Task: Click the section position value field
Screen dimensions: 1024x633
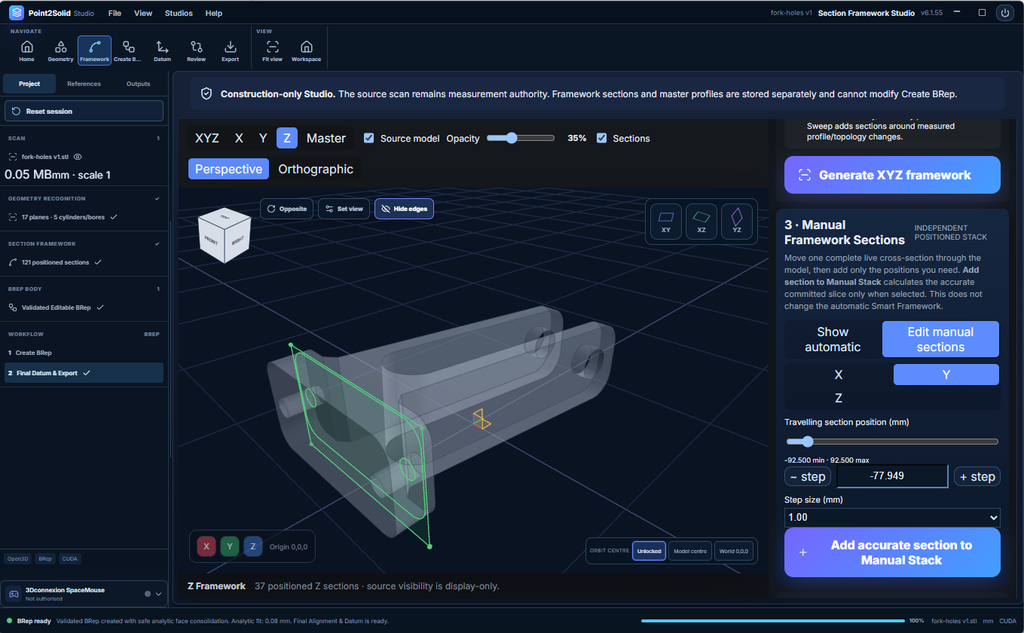Action: click(x=892, y=476)
